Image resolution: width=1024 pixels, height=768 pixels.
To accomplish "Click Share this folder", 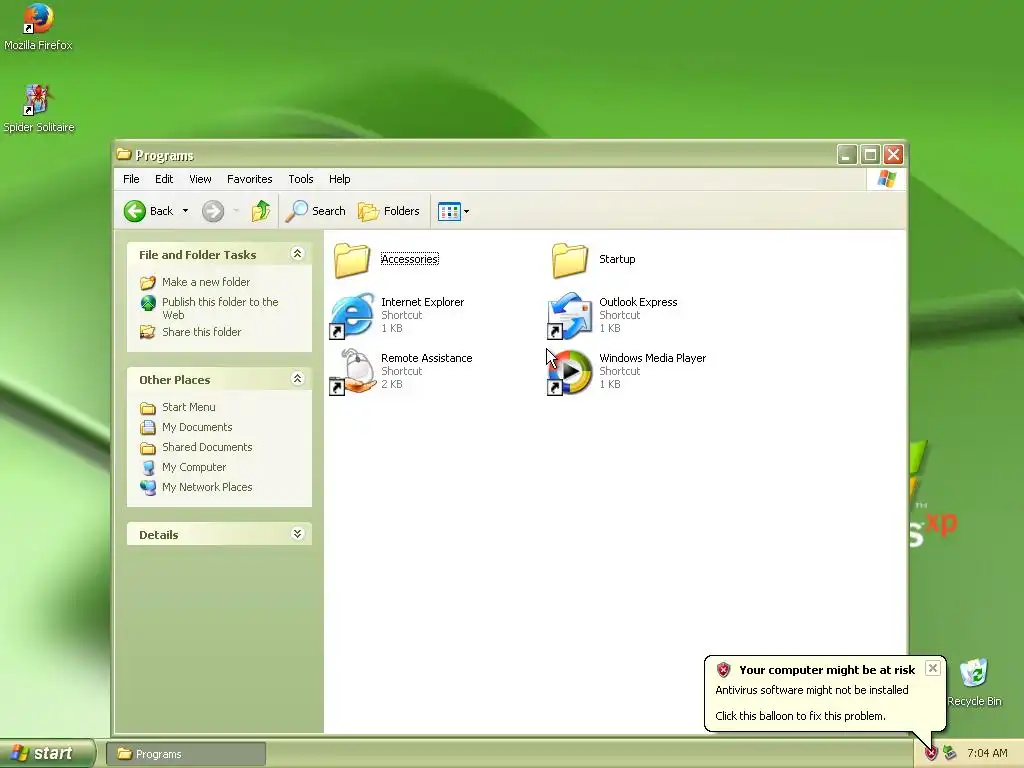I will (x=201, y=332).
